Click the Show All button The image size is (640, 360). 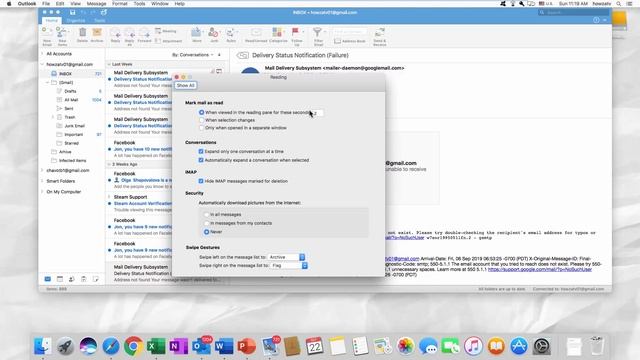(x=185, y=85)
